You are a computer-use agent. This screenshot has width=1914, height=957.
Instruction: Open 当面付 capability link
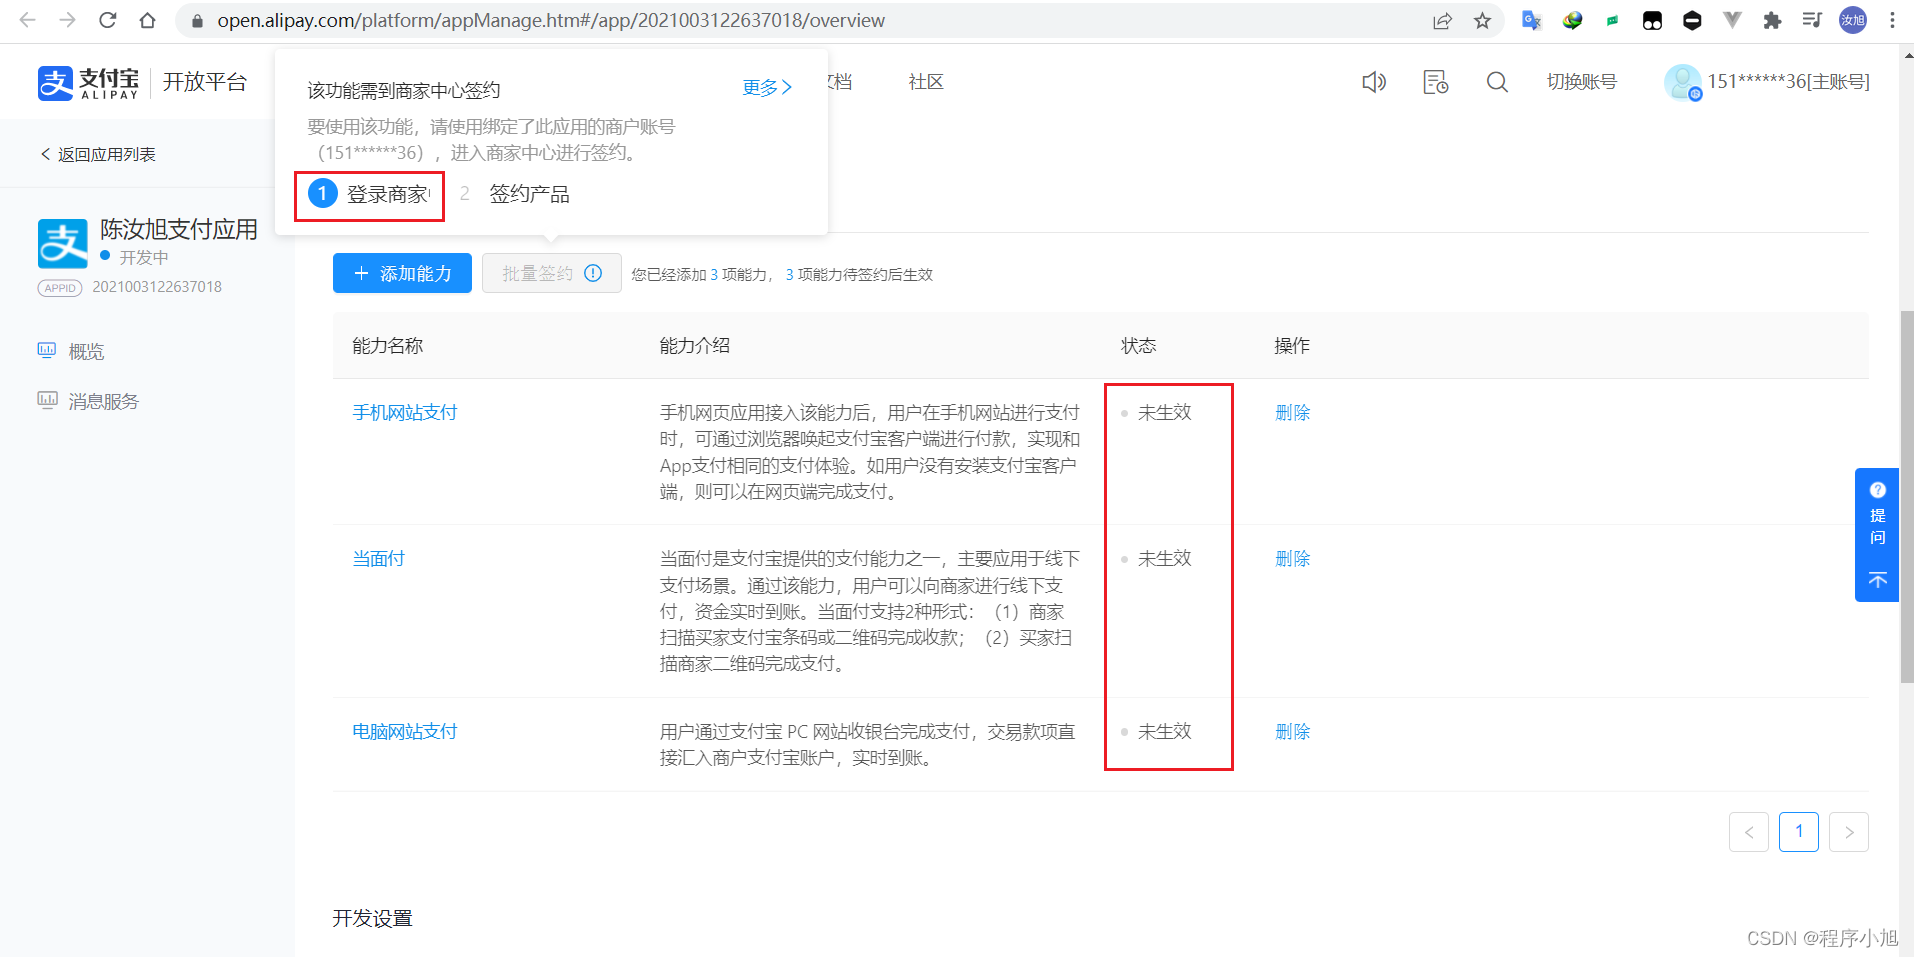(x=378, y=558)
